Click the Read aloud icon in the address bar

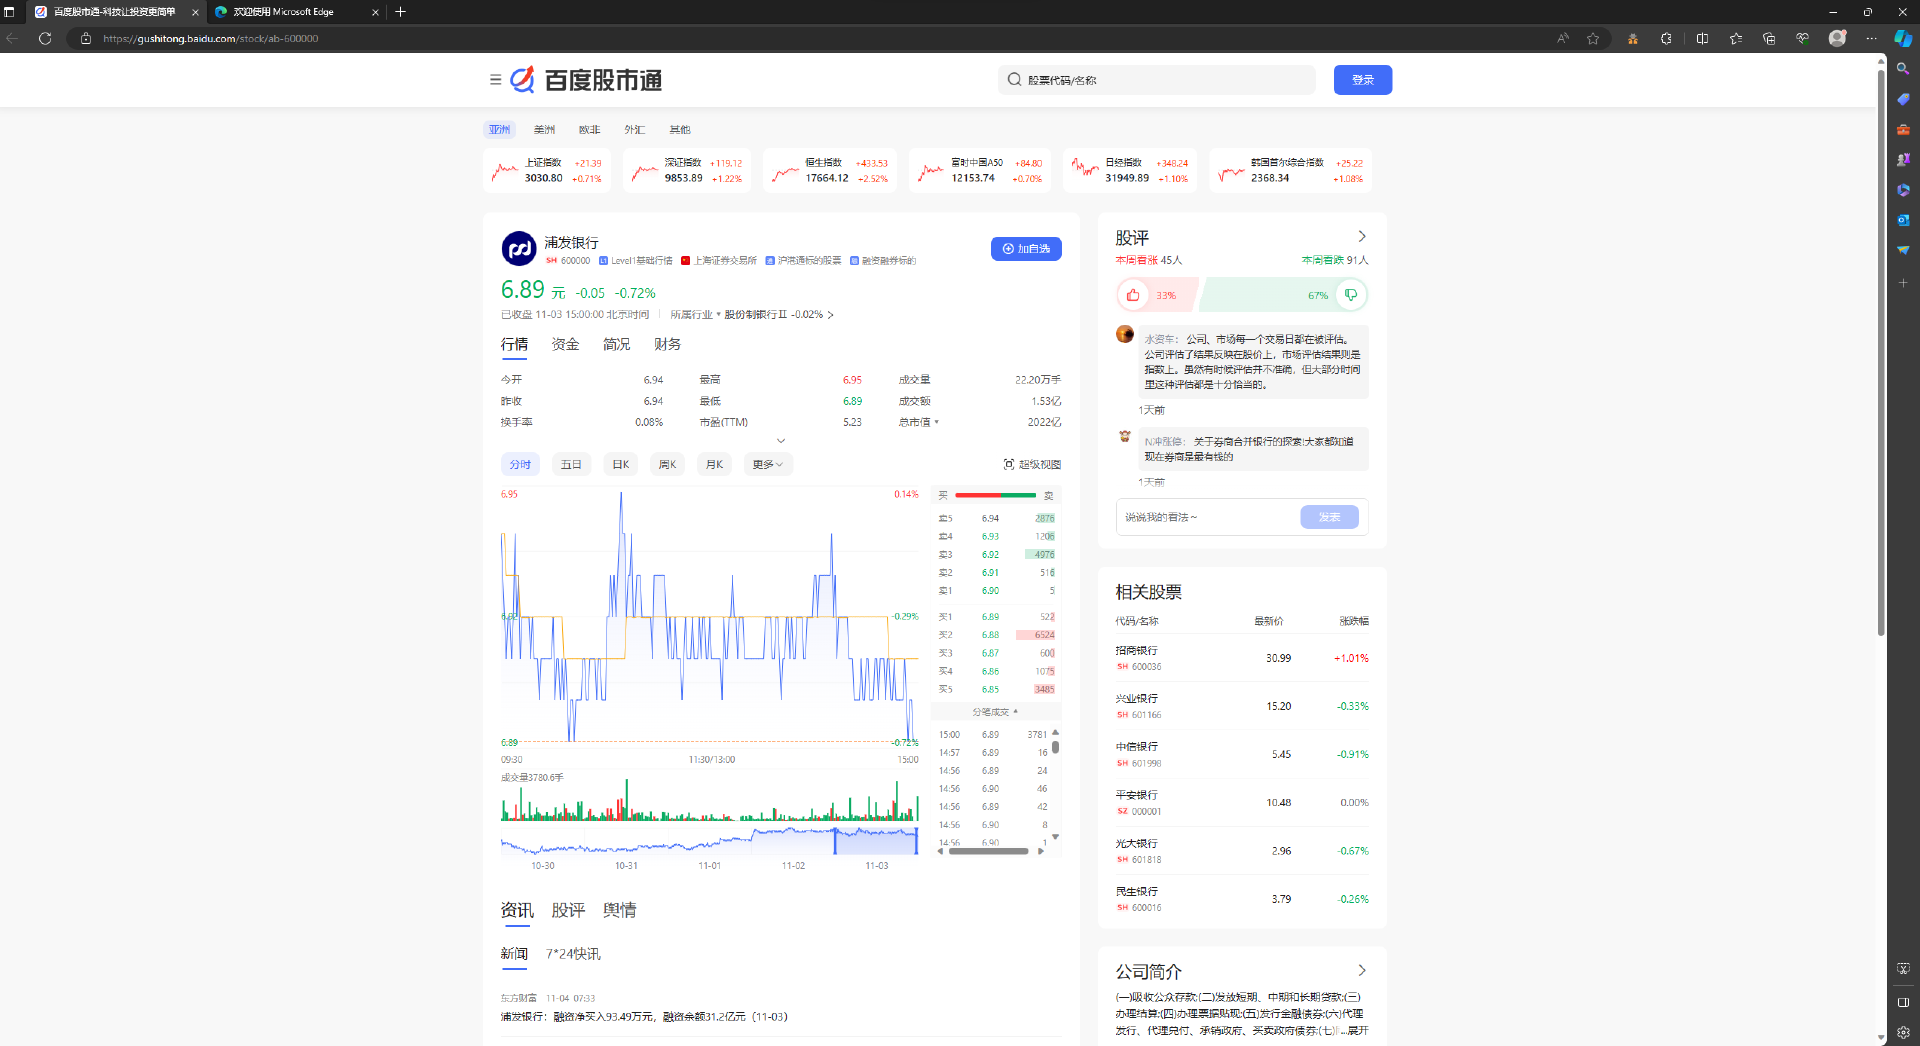[x=1562, y=38]
